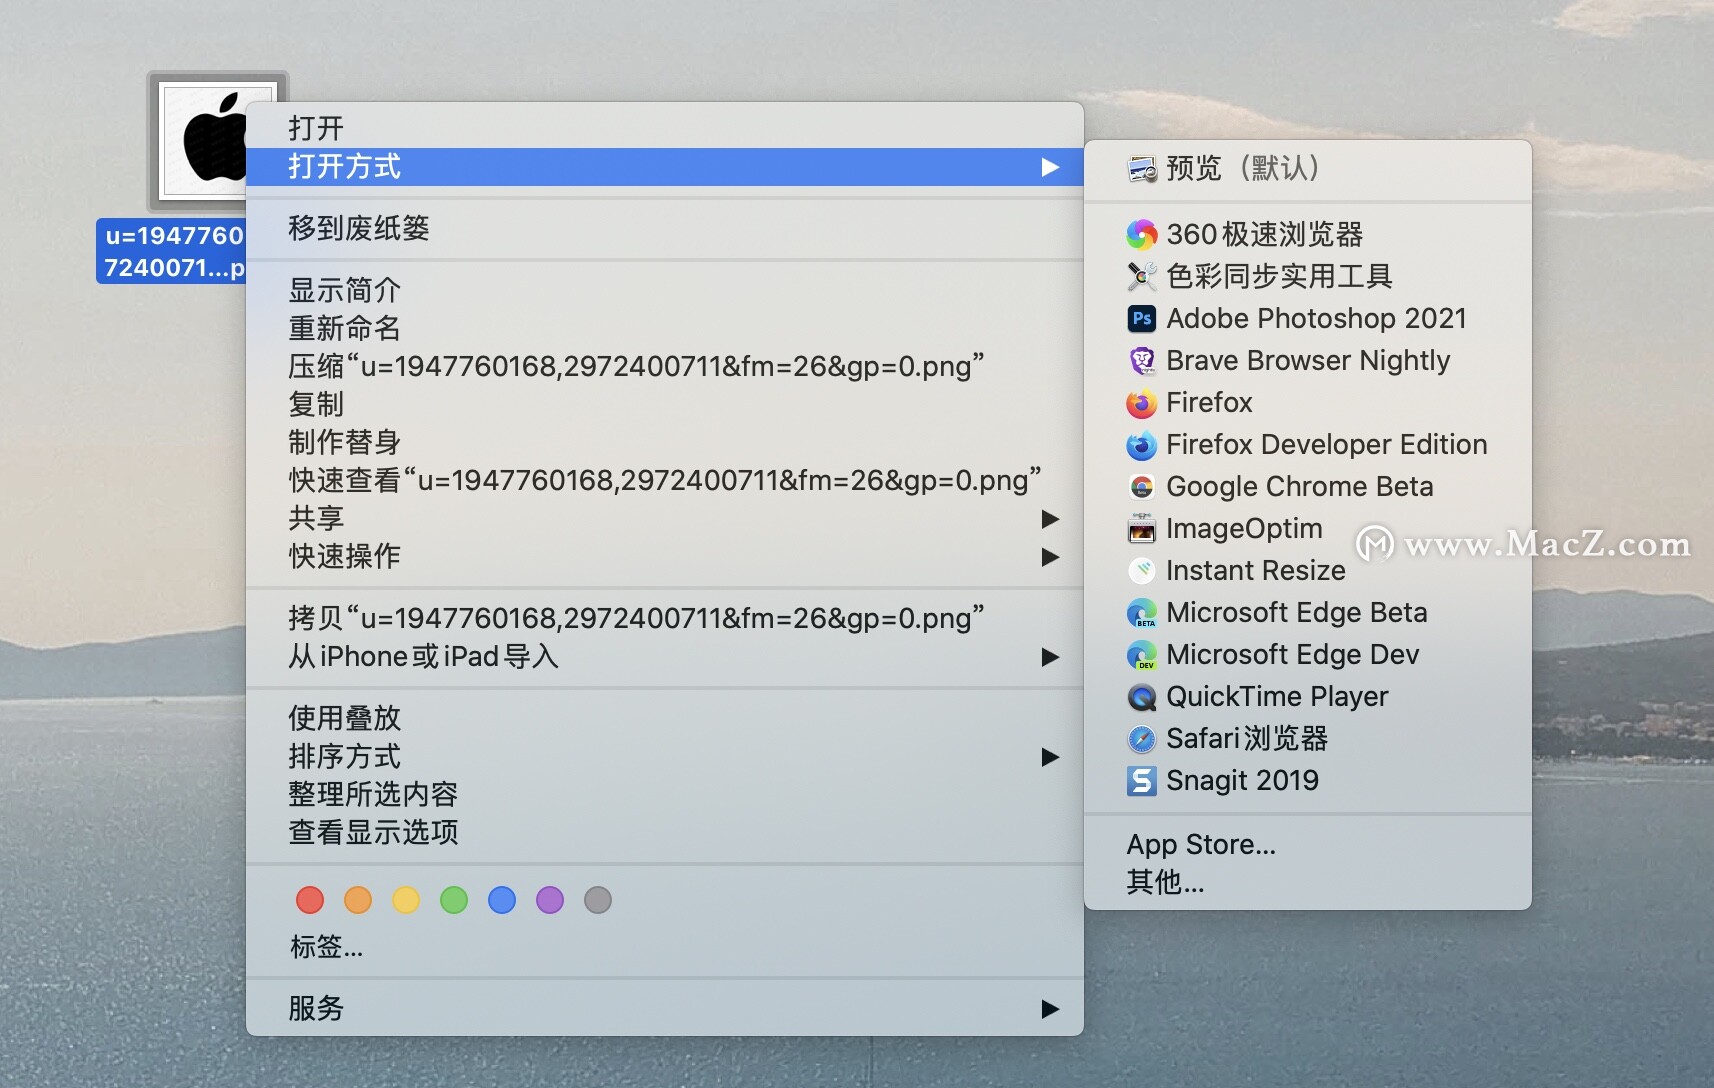Image resolution: width=1714 pixels, height=1088 pixels.
Task: Open with ImageOptim icon
Action: pos(1141,529)
